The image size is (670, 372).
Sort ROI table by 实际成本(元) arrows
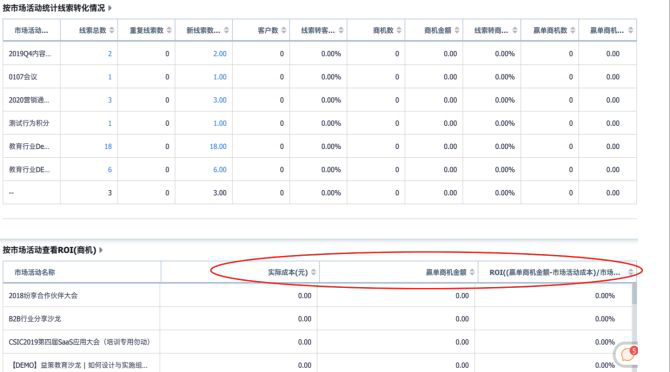tap(313, 272)
